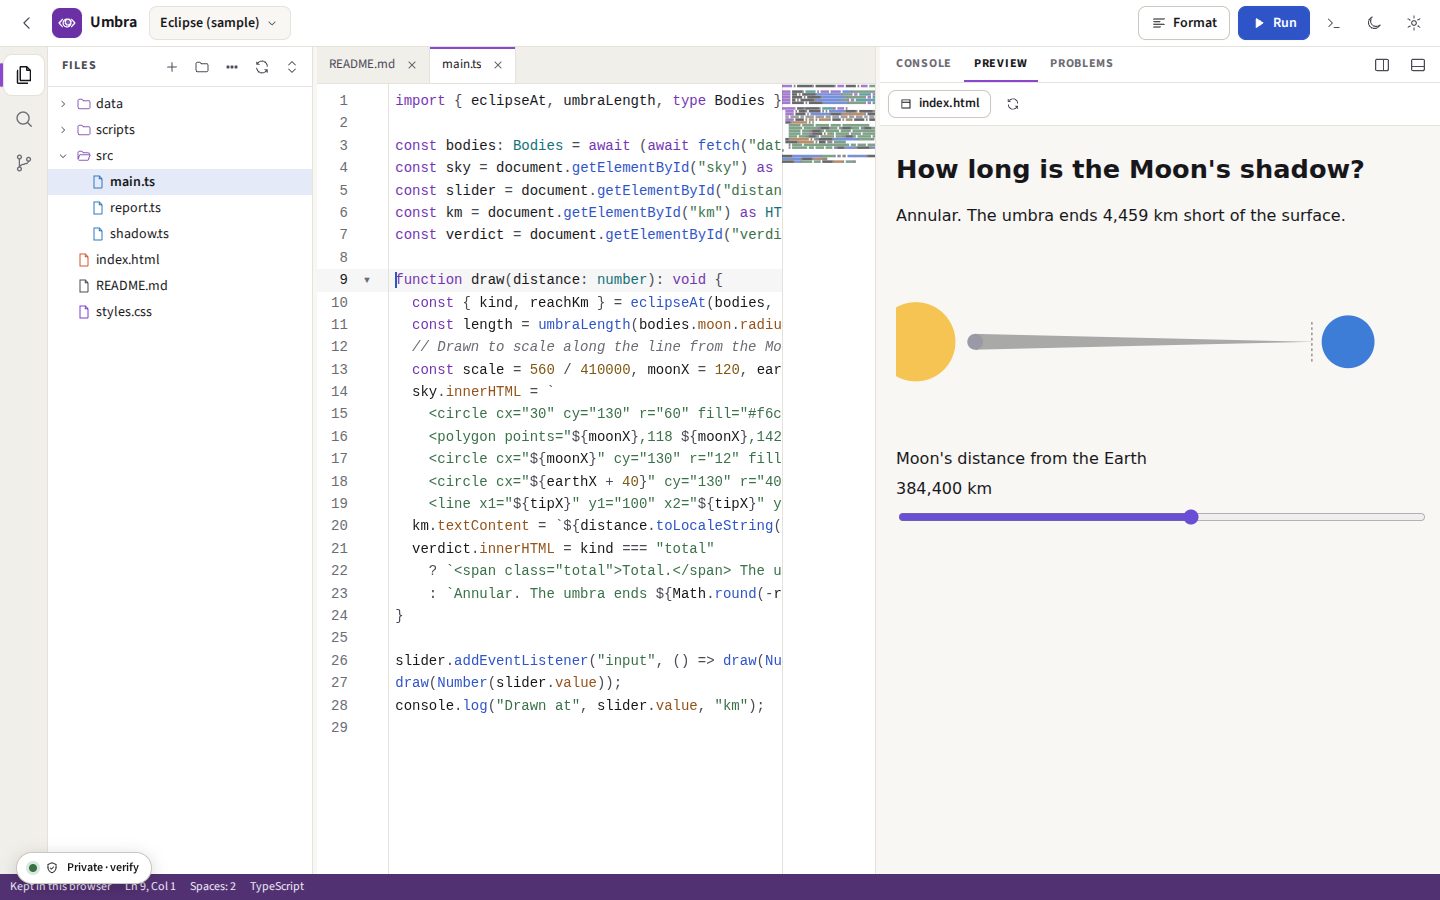The image size is (1440, 900).
Task: Click the '384,400 km' distance value
Action: point(944,489)
